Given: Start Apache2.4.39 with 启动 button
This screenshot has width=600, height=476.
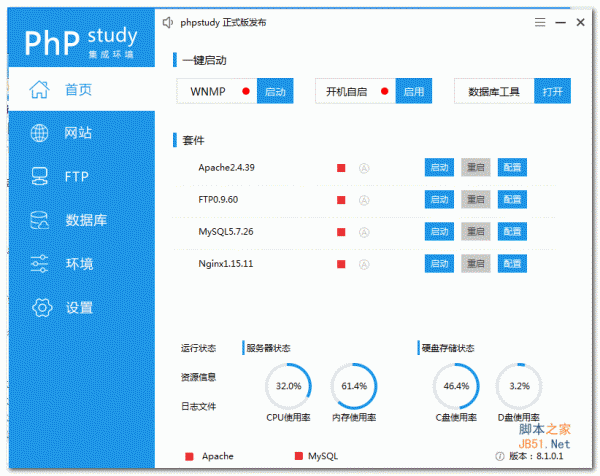Looking at the screenshot, I should (439, 167).
